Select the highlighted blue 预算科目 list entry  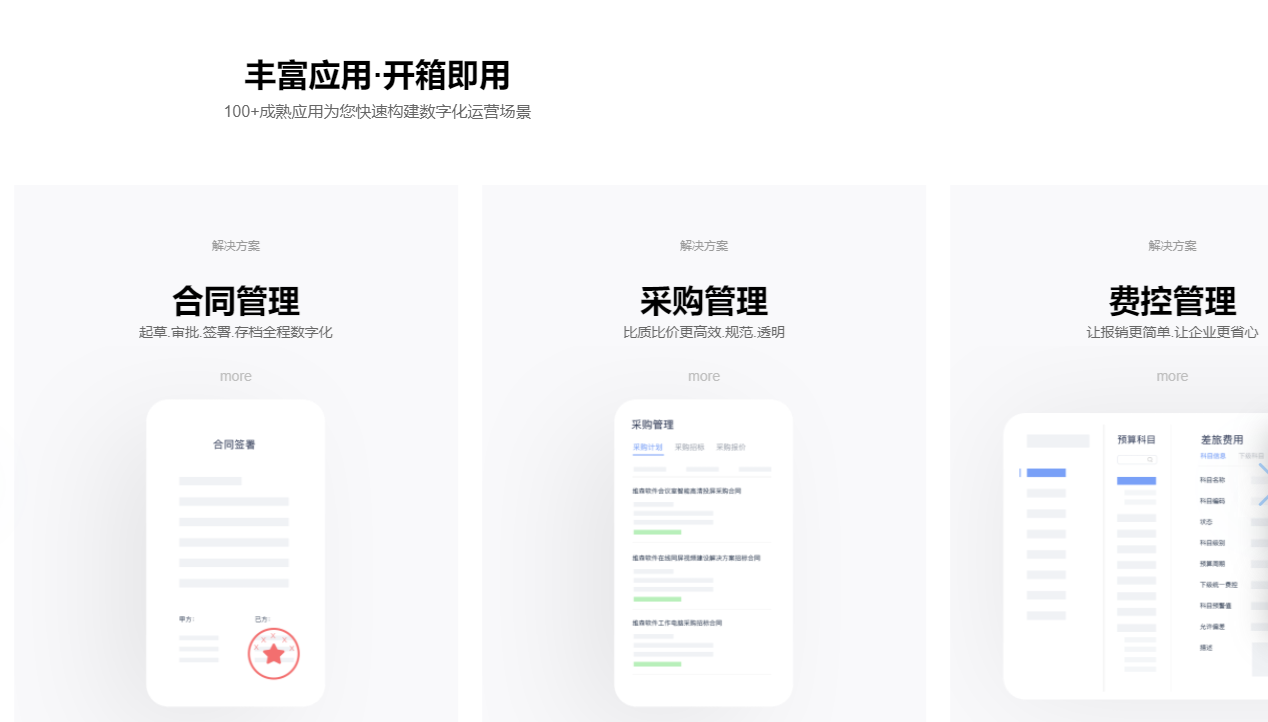click(x=1136, y=481)
